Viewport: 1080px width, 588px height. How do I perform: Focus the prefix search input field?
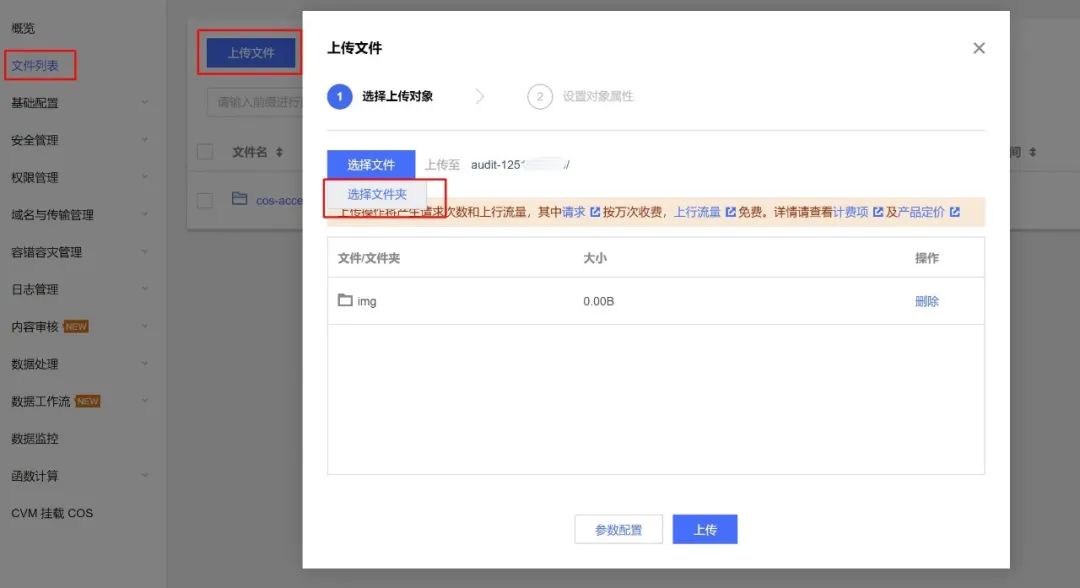tap(255, 102)
